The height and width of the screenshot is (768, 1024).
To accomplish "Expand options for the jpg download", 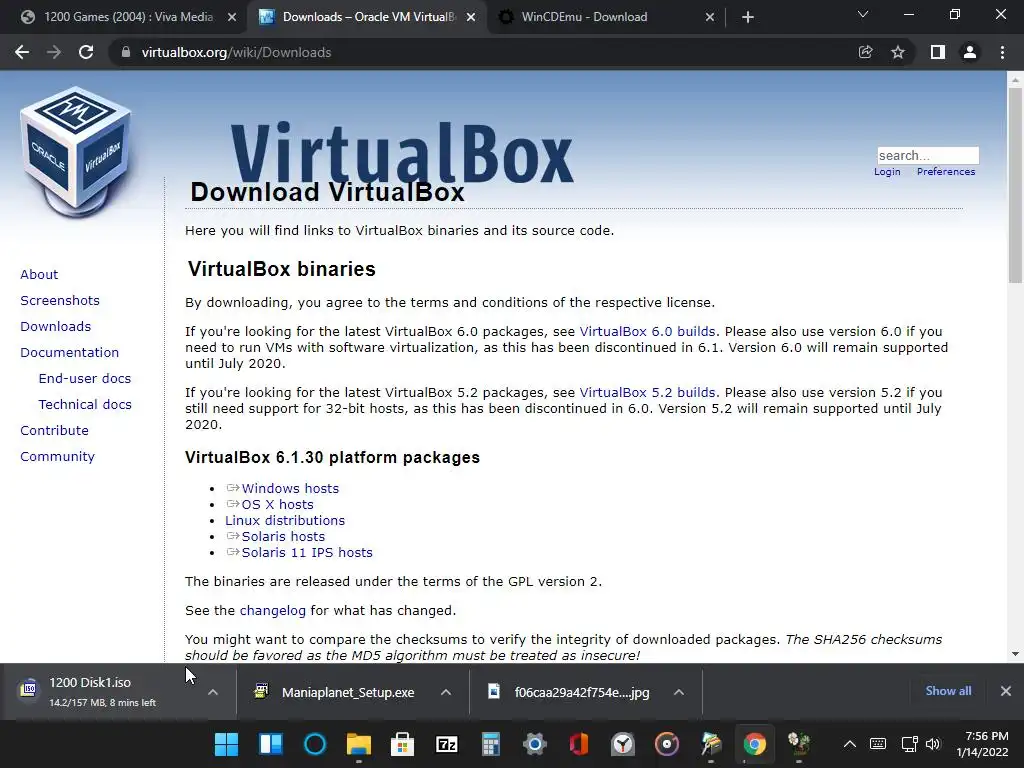I will pos(679,692).
